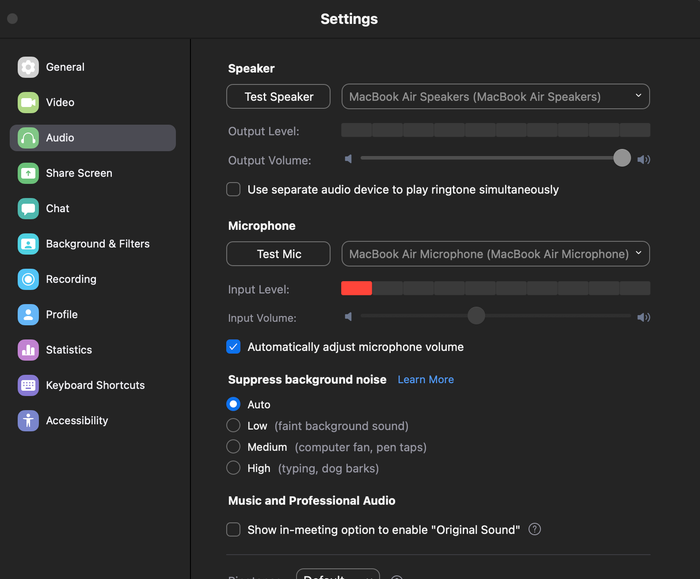
Task: Select High noise suppression option
Action: tap(233, 468)
